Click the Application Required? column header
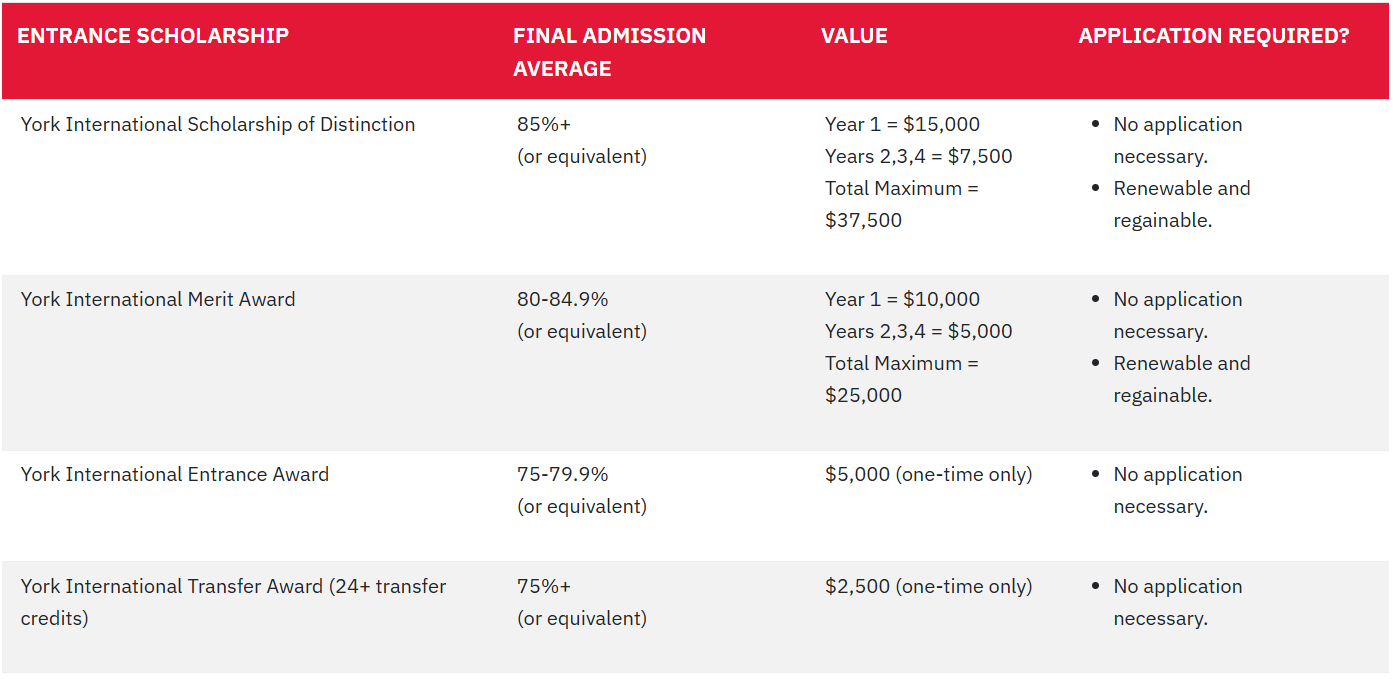Viewport: 1393px width, 679px height. coord(1213,36)
